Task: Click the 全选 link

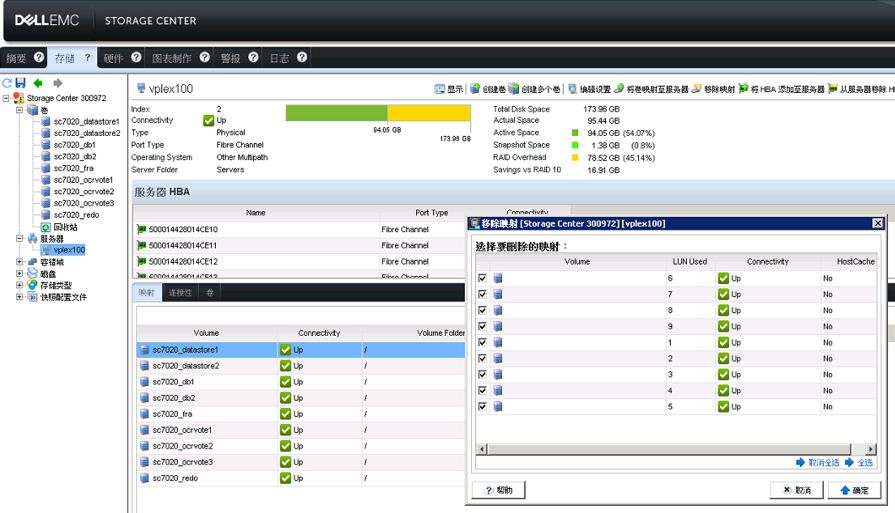Action: click(859, 463)
